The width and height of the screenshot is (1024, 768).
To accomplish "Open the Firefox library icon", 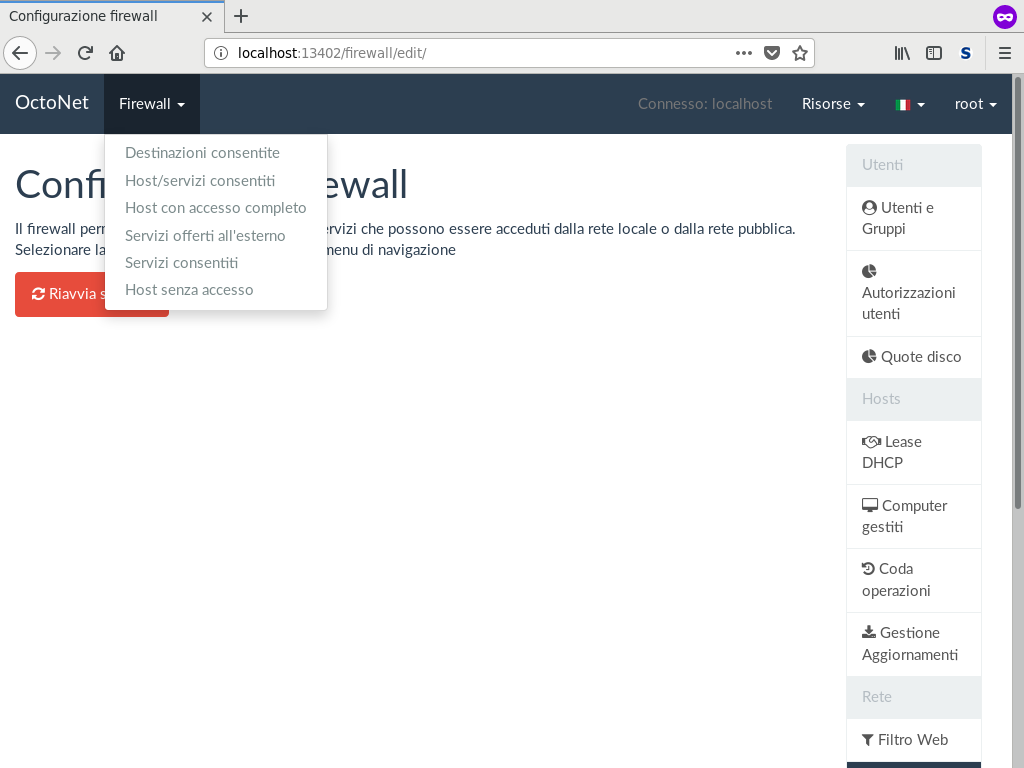I will pos(902,53).
